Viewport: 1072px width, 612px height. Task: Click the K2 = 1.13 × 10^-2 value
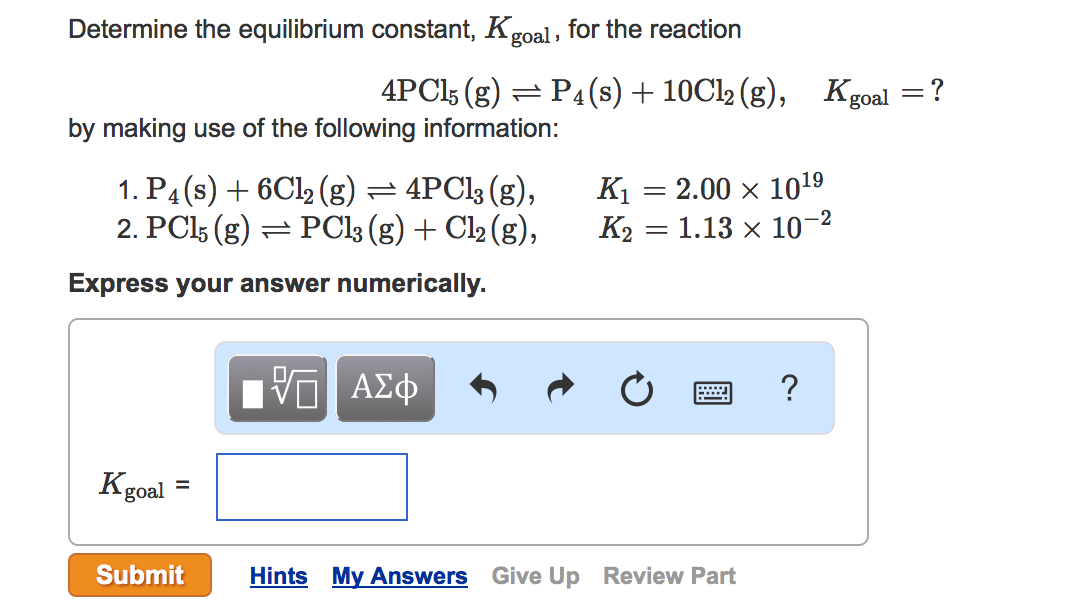[x=715, y=227]
